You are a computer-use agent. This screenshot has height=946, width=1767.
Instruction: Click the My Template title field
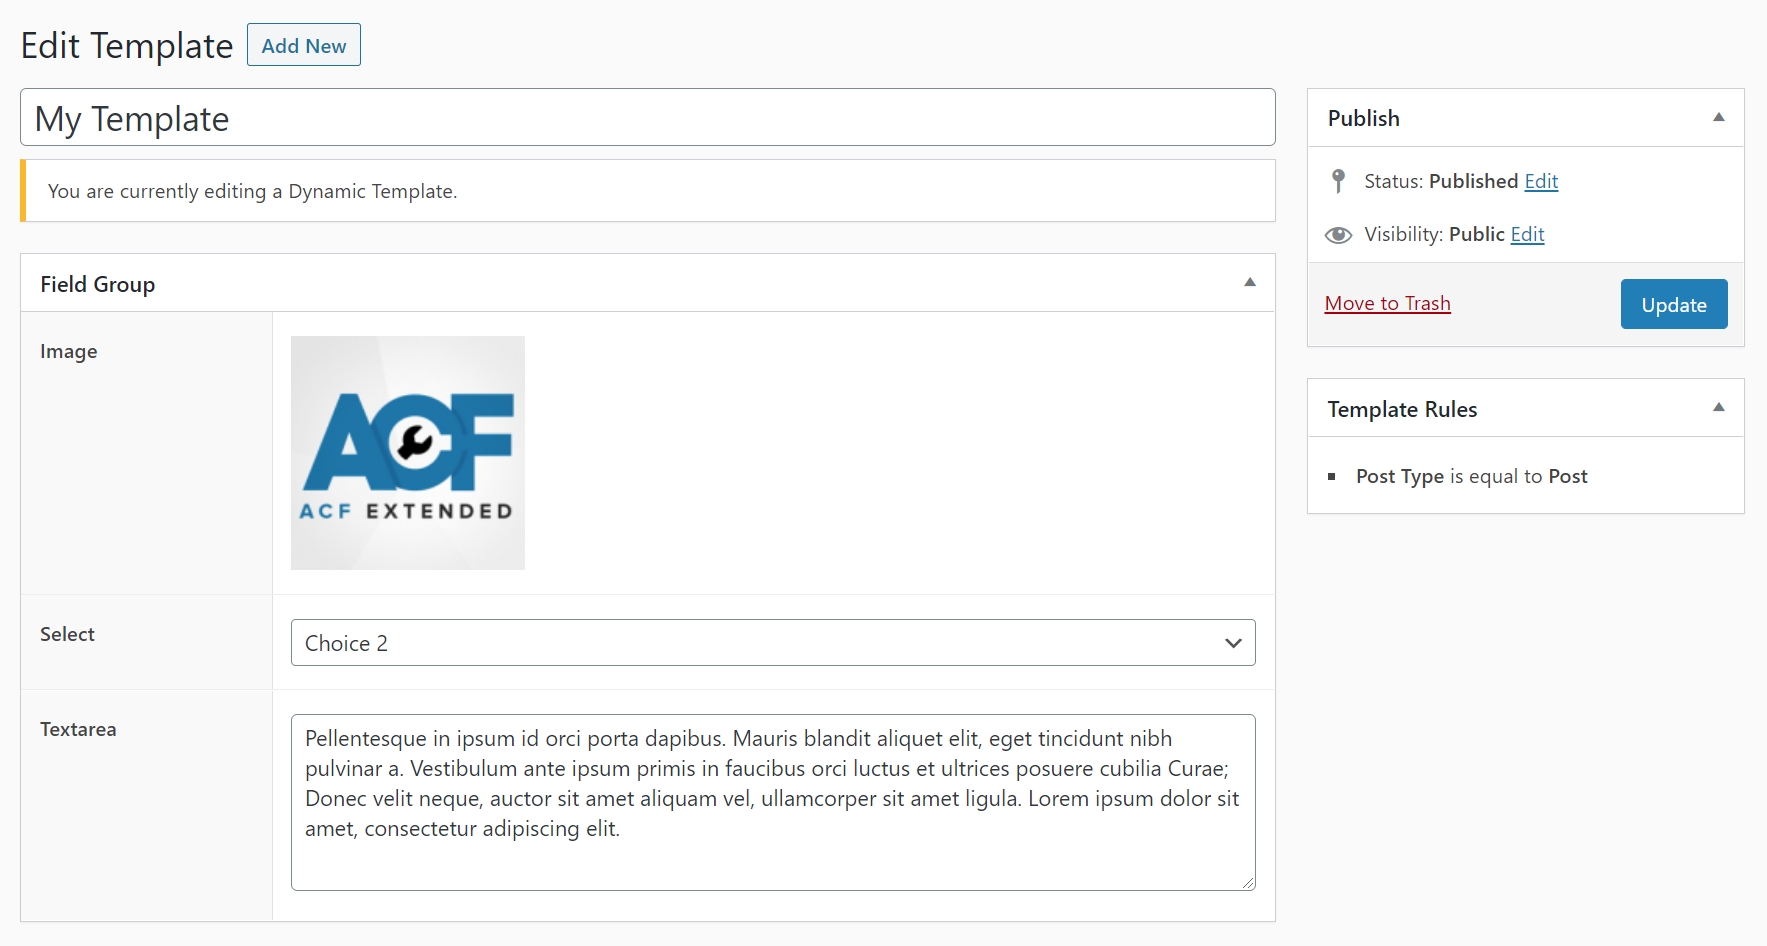(x=648, y=117)
